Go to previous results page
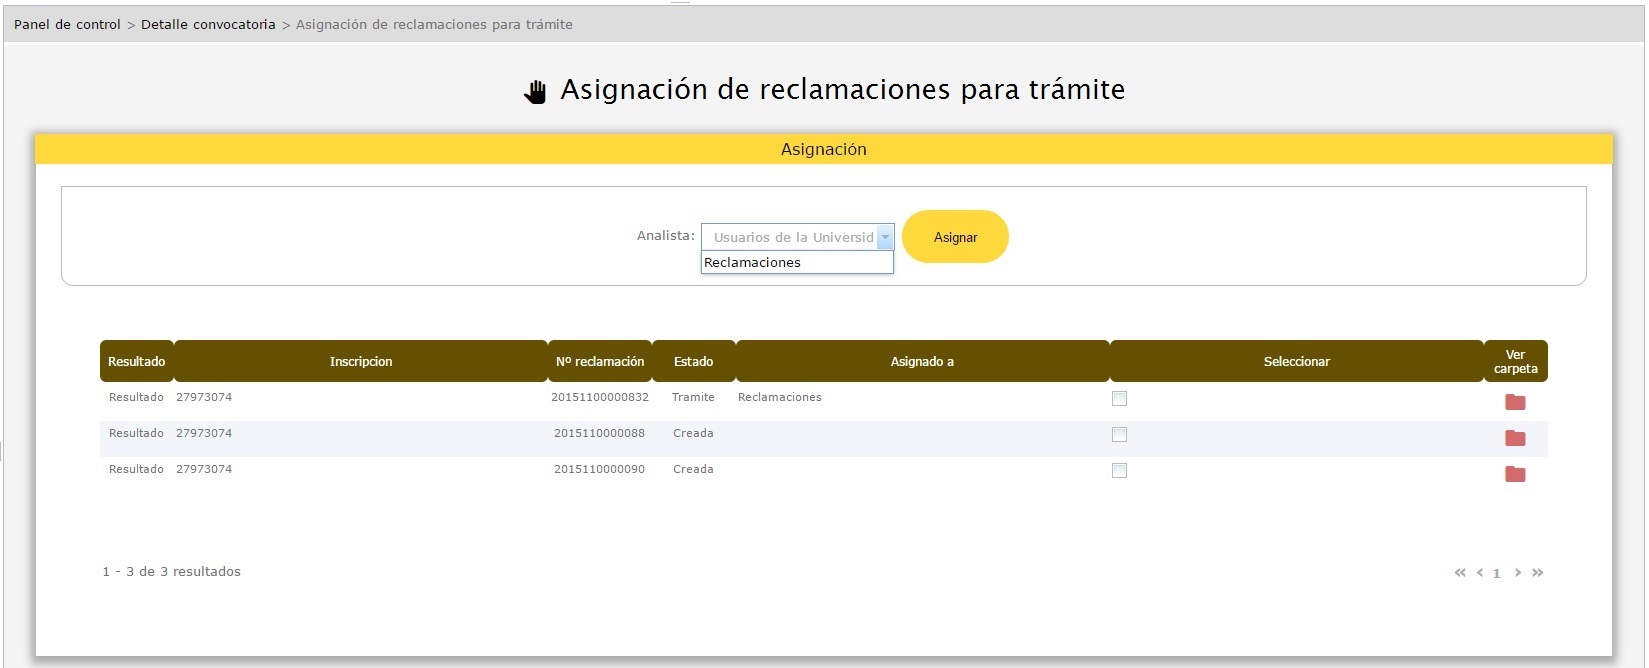1649x668 pixels. pyautogui.click(x=1479, y=573)
